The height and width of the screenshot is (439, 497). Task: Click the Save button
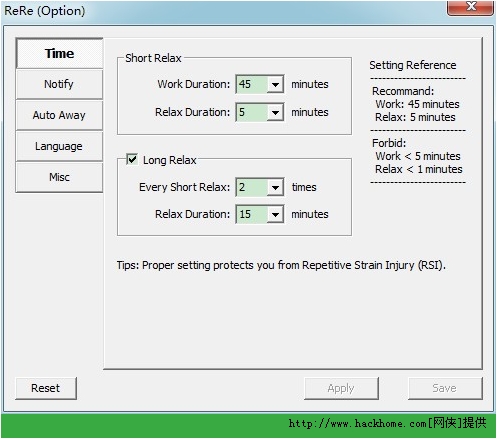(445, 388)
